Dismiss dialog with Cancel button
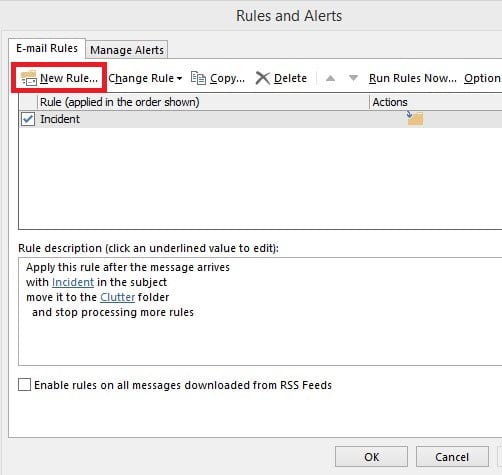This screenshot has height=475, width=502. pyautogui.click(x=452, y=457)
